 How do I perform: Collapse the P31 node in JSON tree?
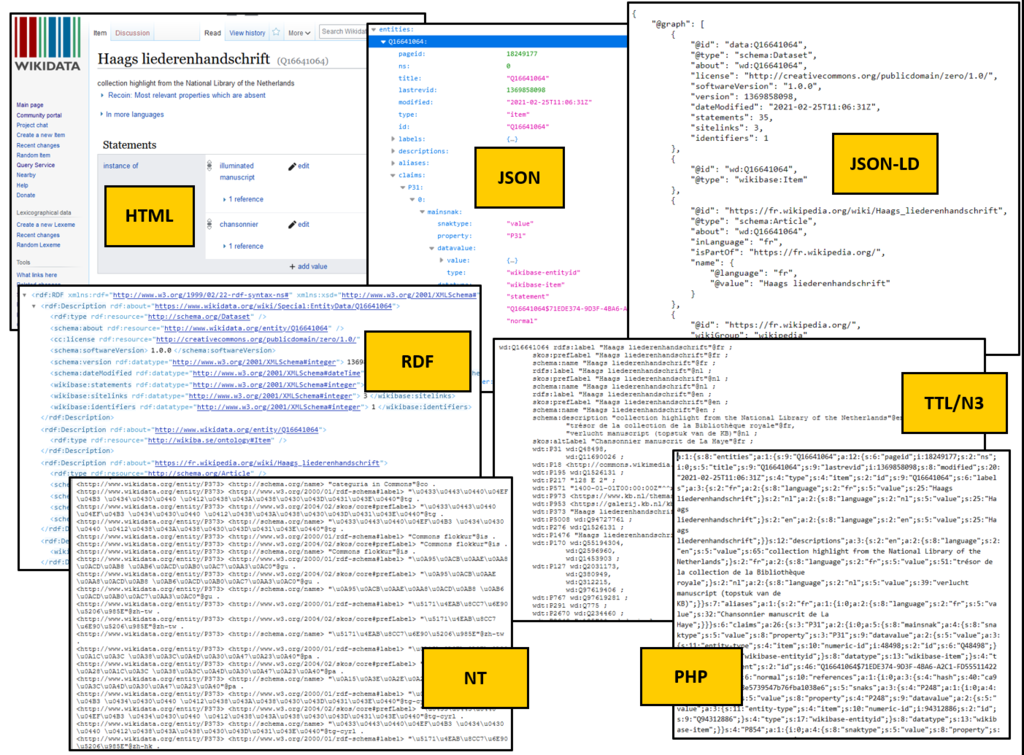(x=403, y=187)
